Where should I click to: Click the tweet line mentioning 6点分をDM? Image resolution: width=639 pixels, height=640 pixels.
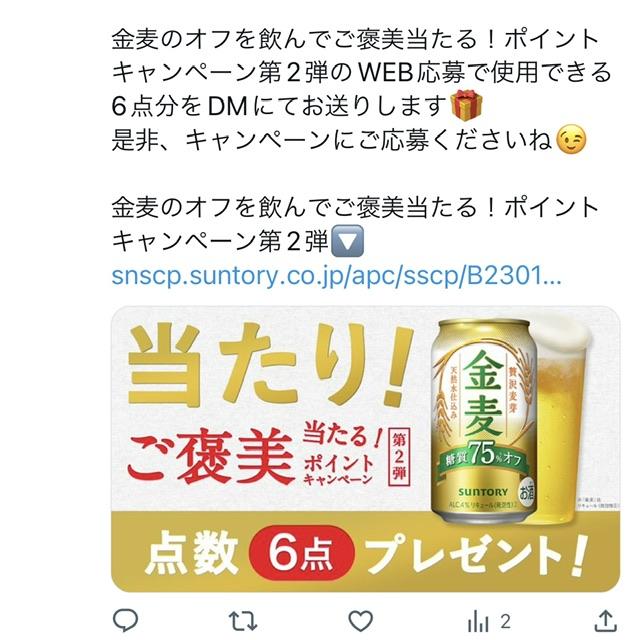[x=298, y=106]
